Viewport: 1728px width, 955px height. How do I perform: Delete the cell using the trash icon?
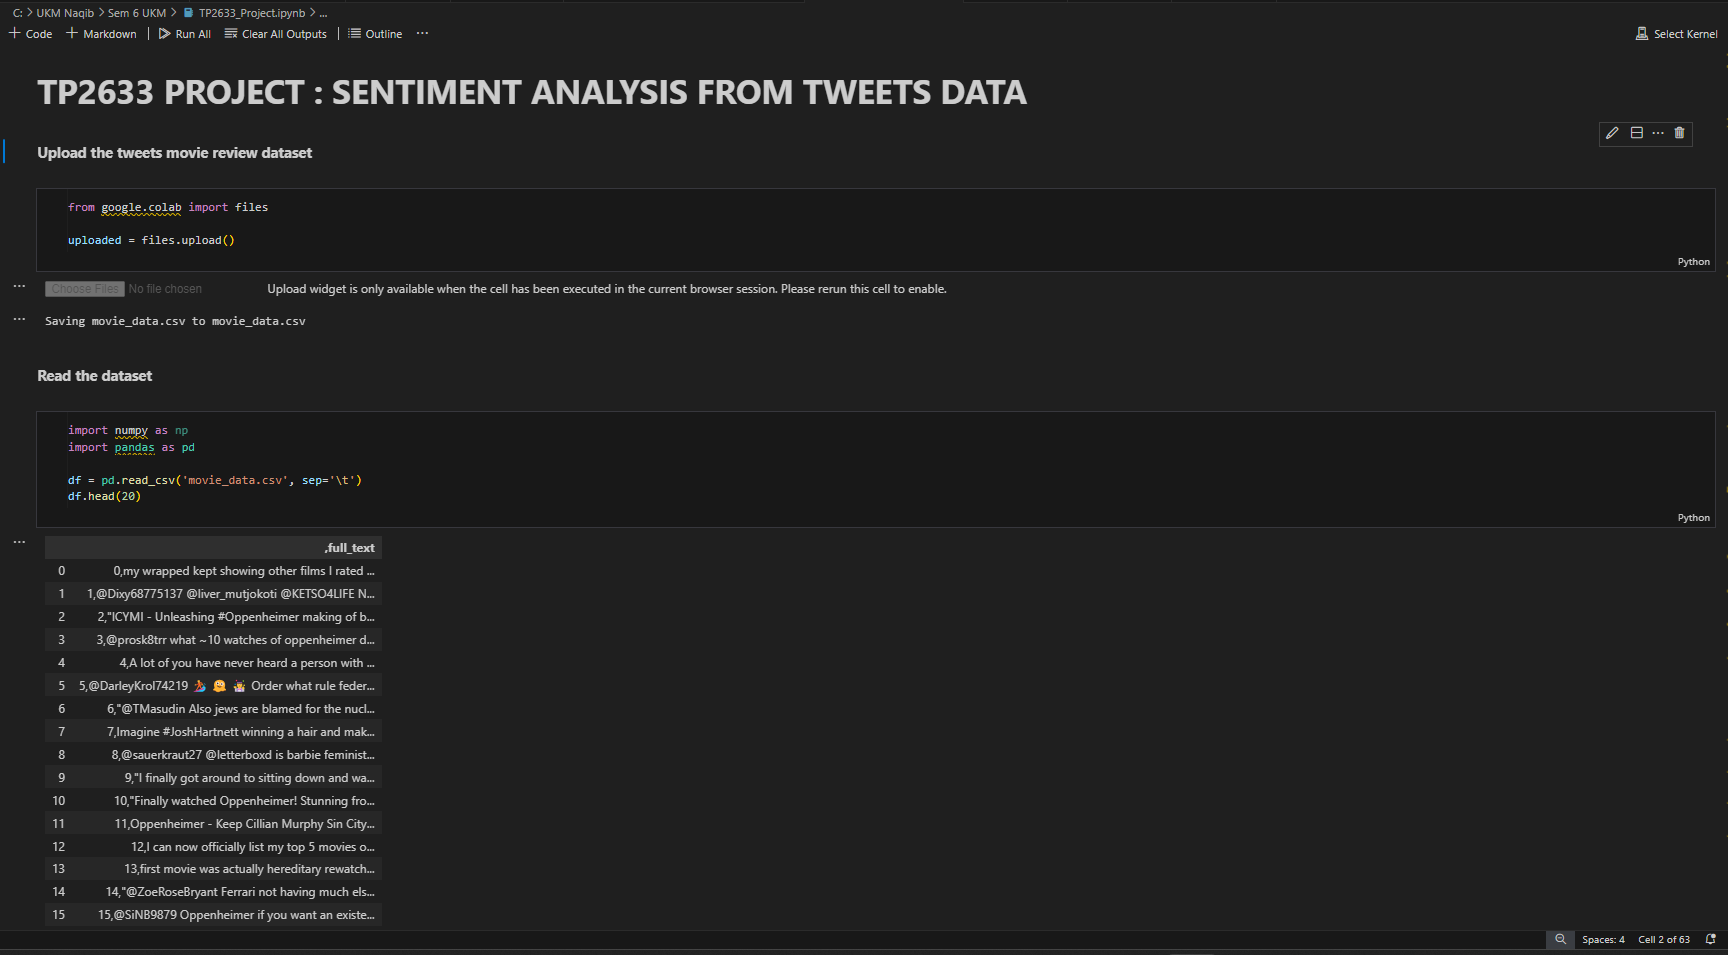1680,133
